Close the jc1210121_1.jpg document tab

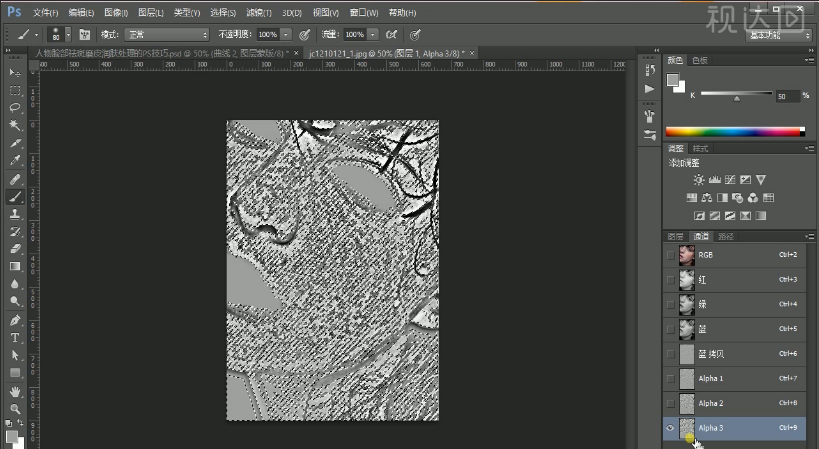tap(472, 53)
